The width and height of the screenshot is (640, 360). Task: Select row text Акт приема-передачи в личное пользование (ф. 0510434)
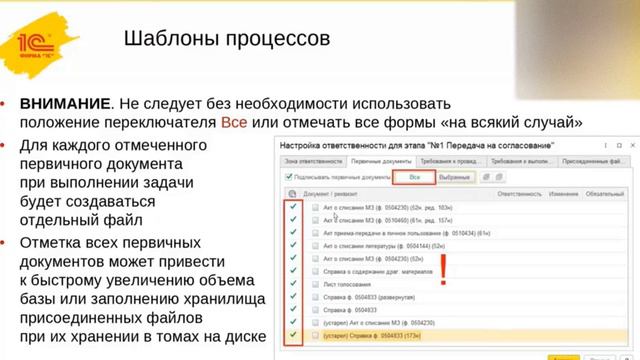click(x=407, y=233)
